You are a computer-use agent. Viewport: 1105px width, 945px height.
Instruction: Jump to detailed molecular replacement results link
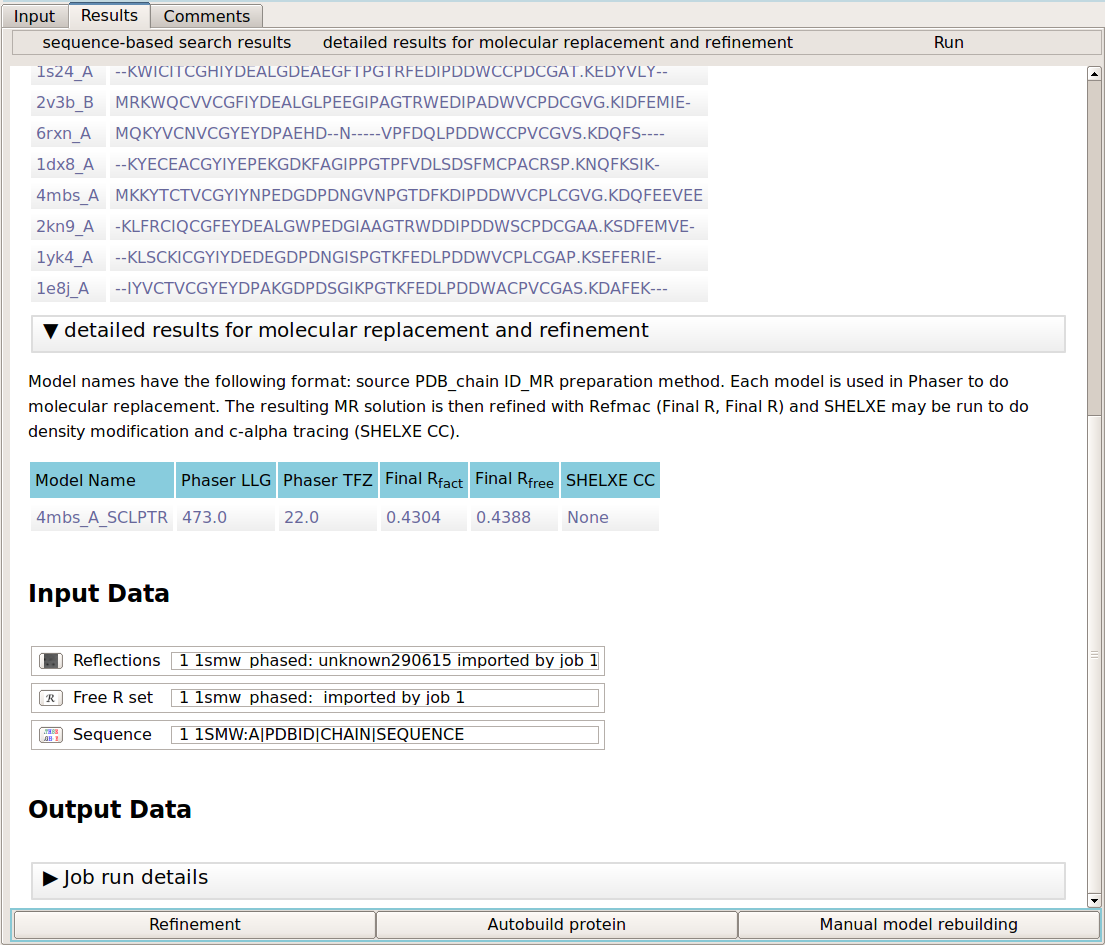pyautogui.click(x=557, y=43)
